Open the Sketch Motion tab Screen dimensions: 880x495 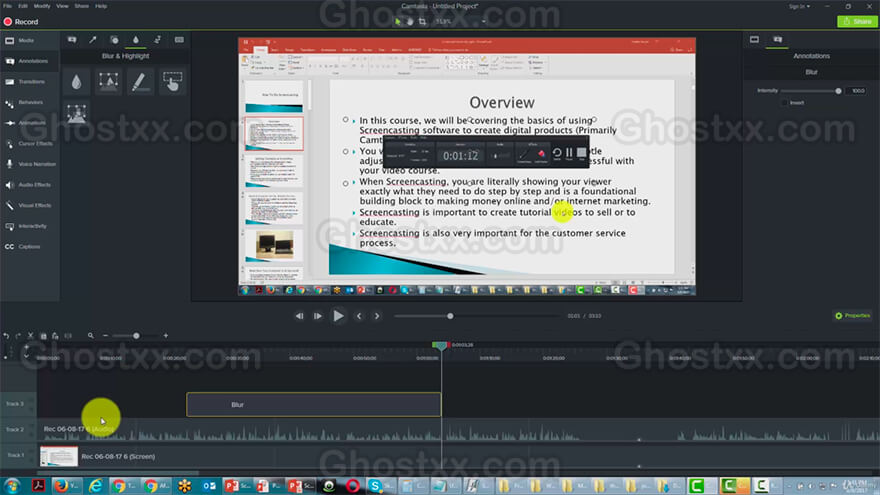coord(157,40)
